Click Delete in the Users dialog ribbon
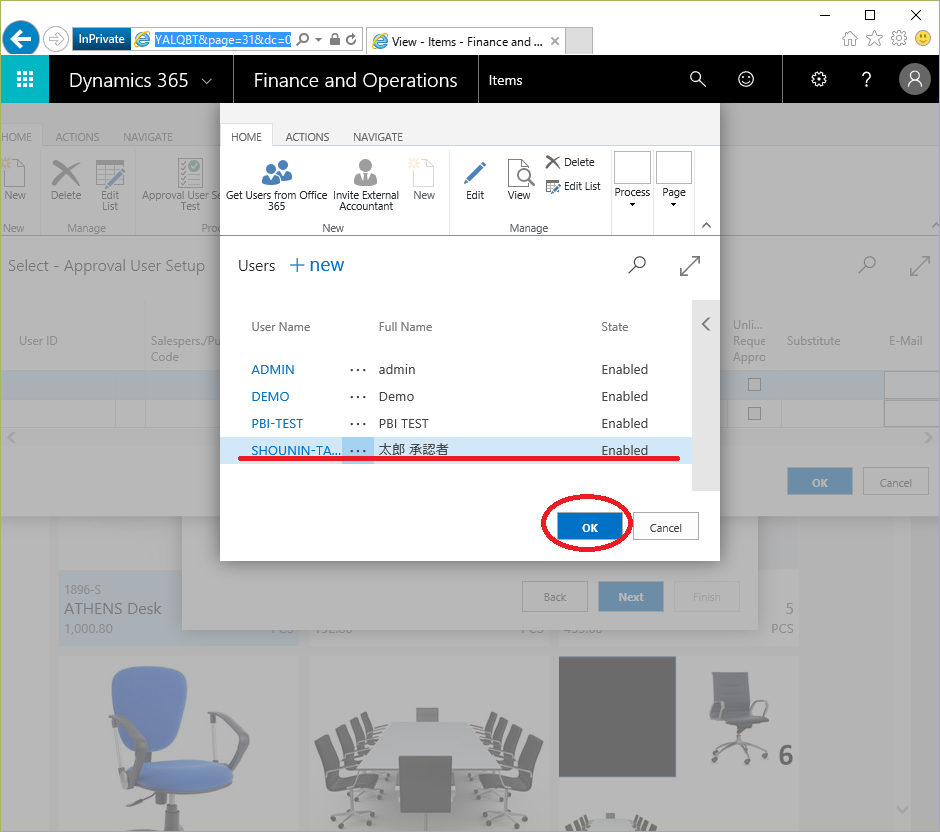The height and width of the screenshot is (832, 940). 570,162
